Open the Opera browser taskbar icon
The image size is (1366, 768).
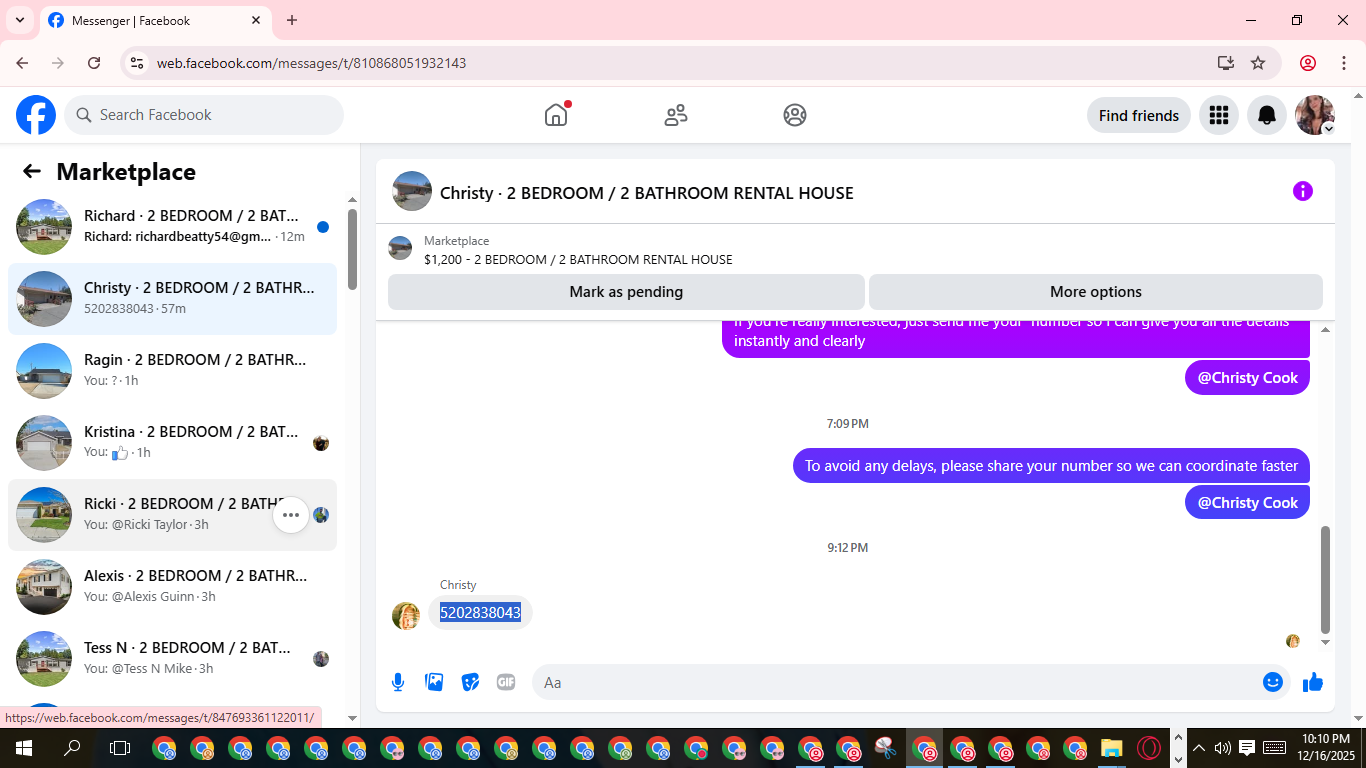(1150, 748)
